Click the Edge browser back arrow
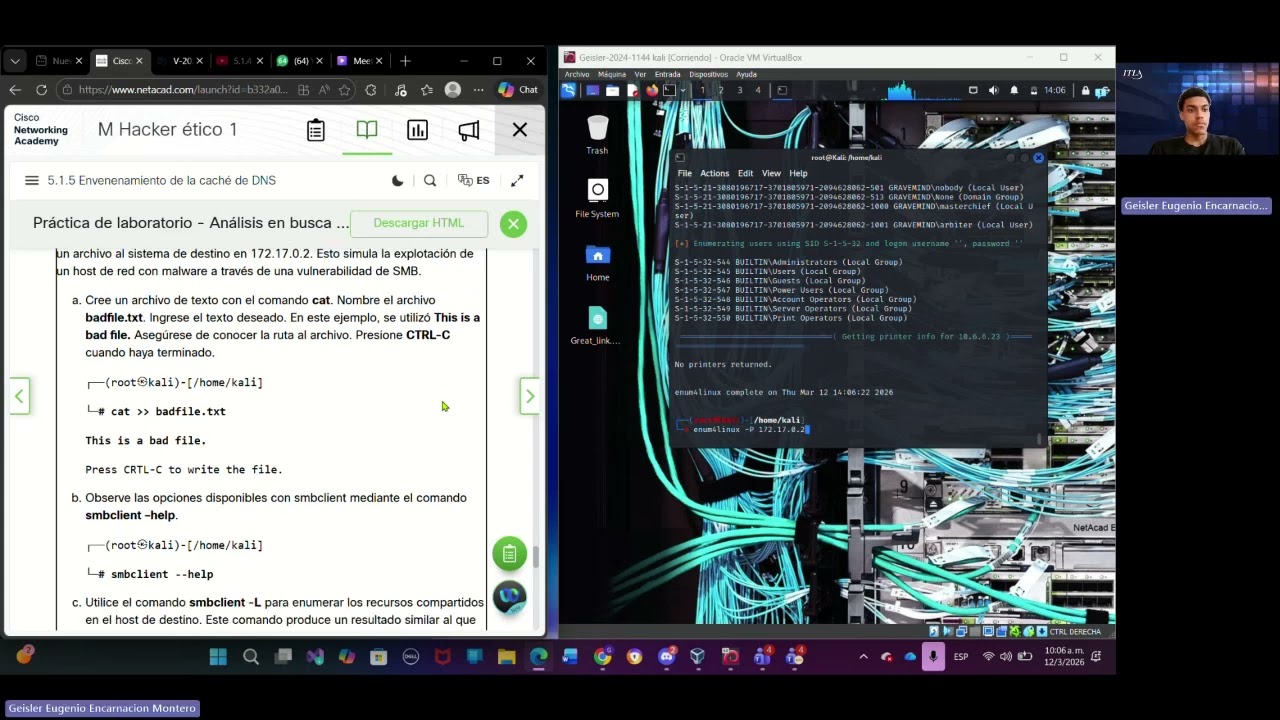Image resolution: width=1280 pixels, height=720 pixels. click(15, 90)
